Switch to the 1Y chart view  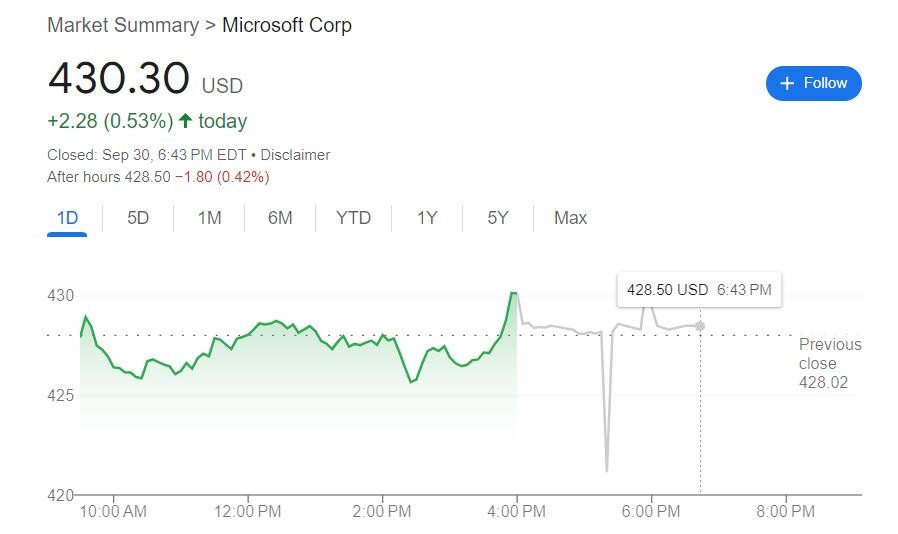coord(427,218)
